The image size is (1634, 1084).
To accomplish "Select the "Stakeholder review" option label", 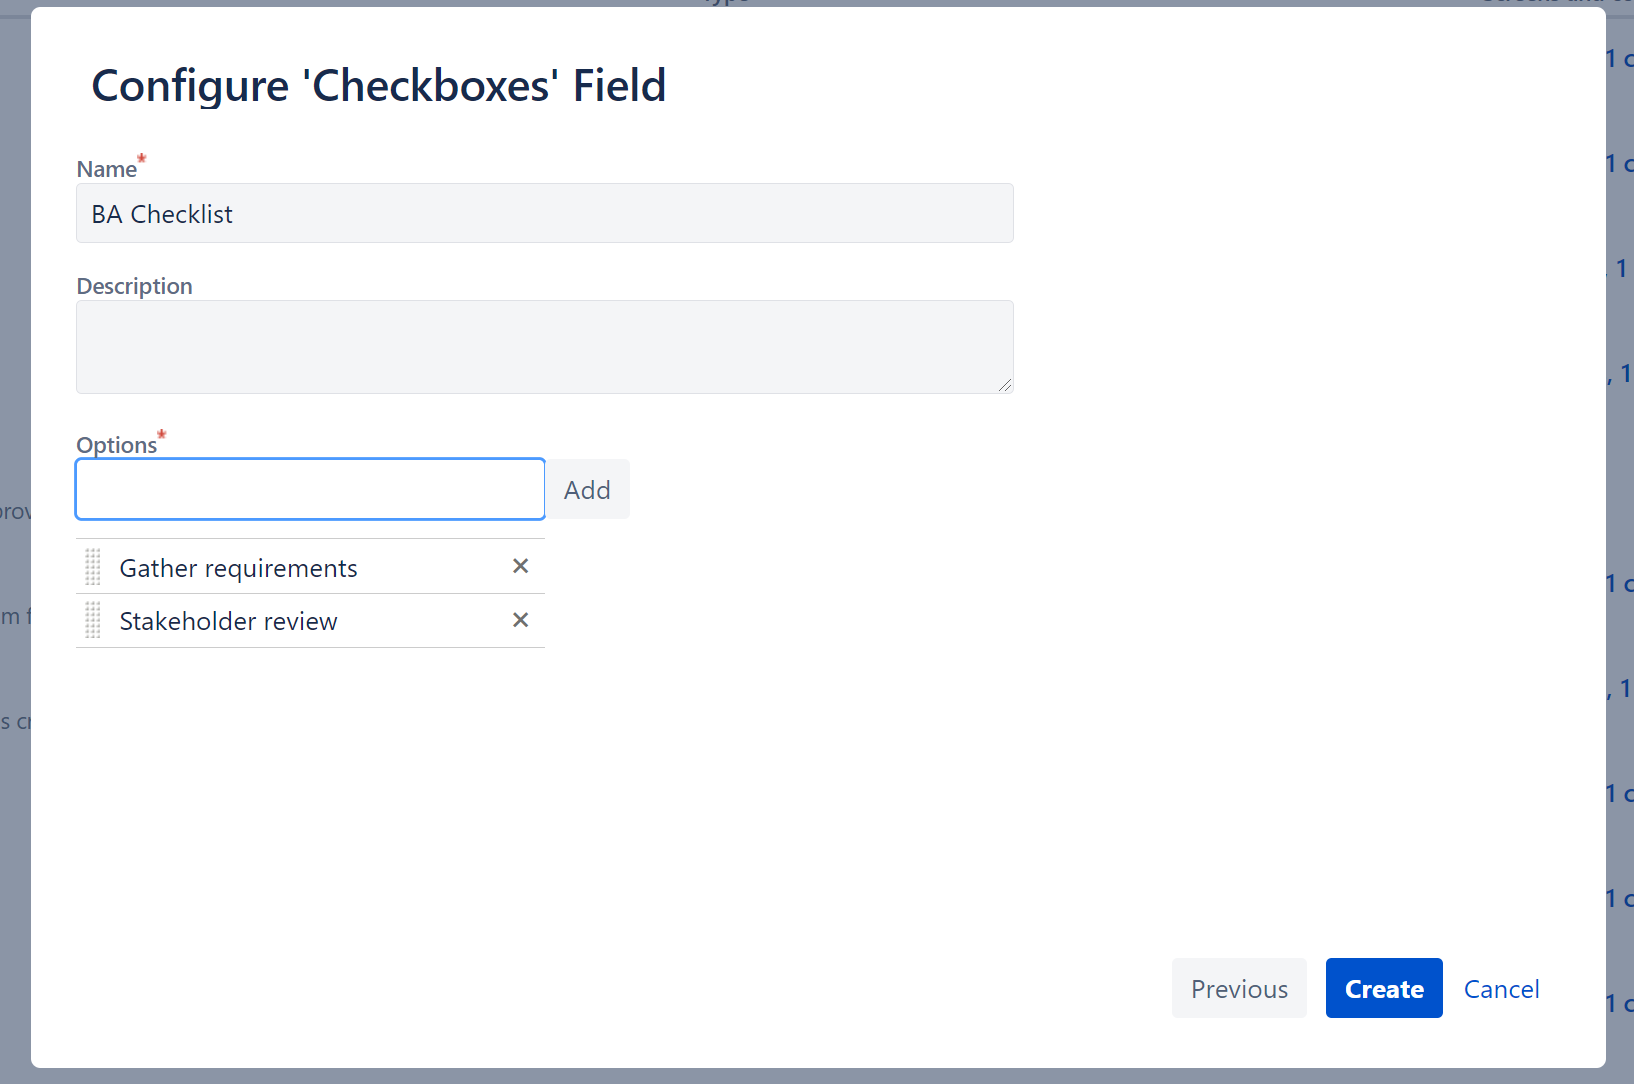I will point(228,620).
